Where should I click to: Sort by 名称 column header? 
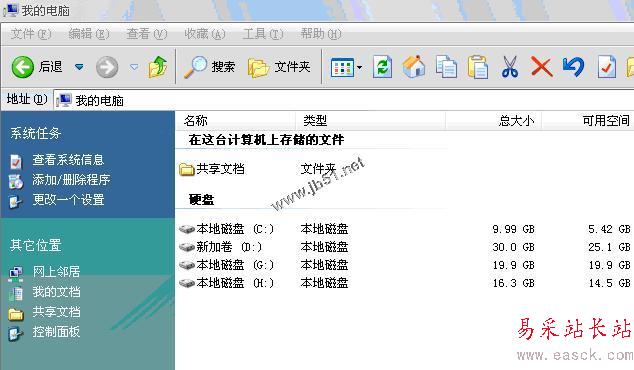click(x=236, y=120)
